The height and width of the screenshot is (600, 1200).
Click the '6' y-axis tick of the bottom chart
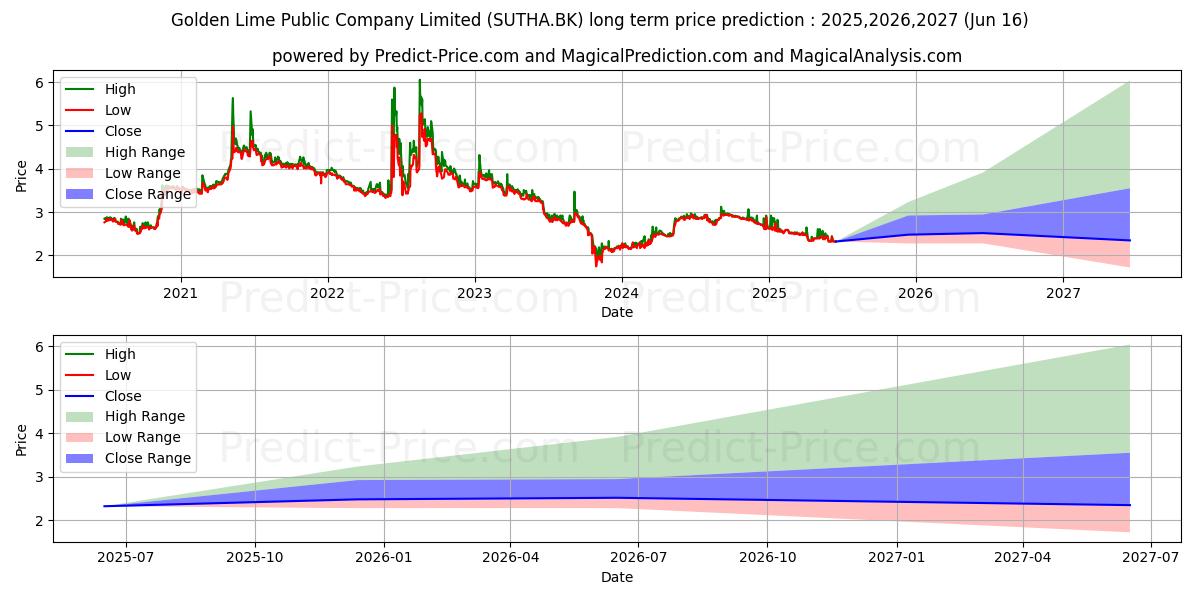point(40,347)
